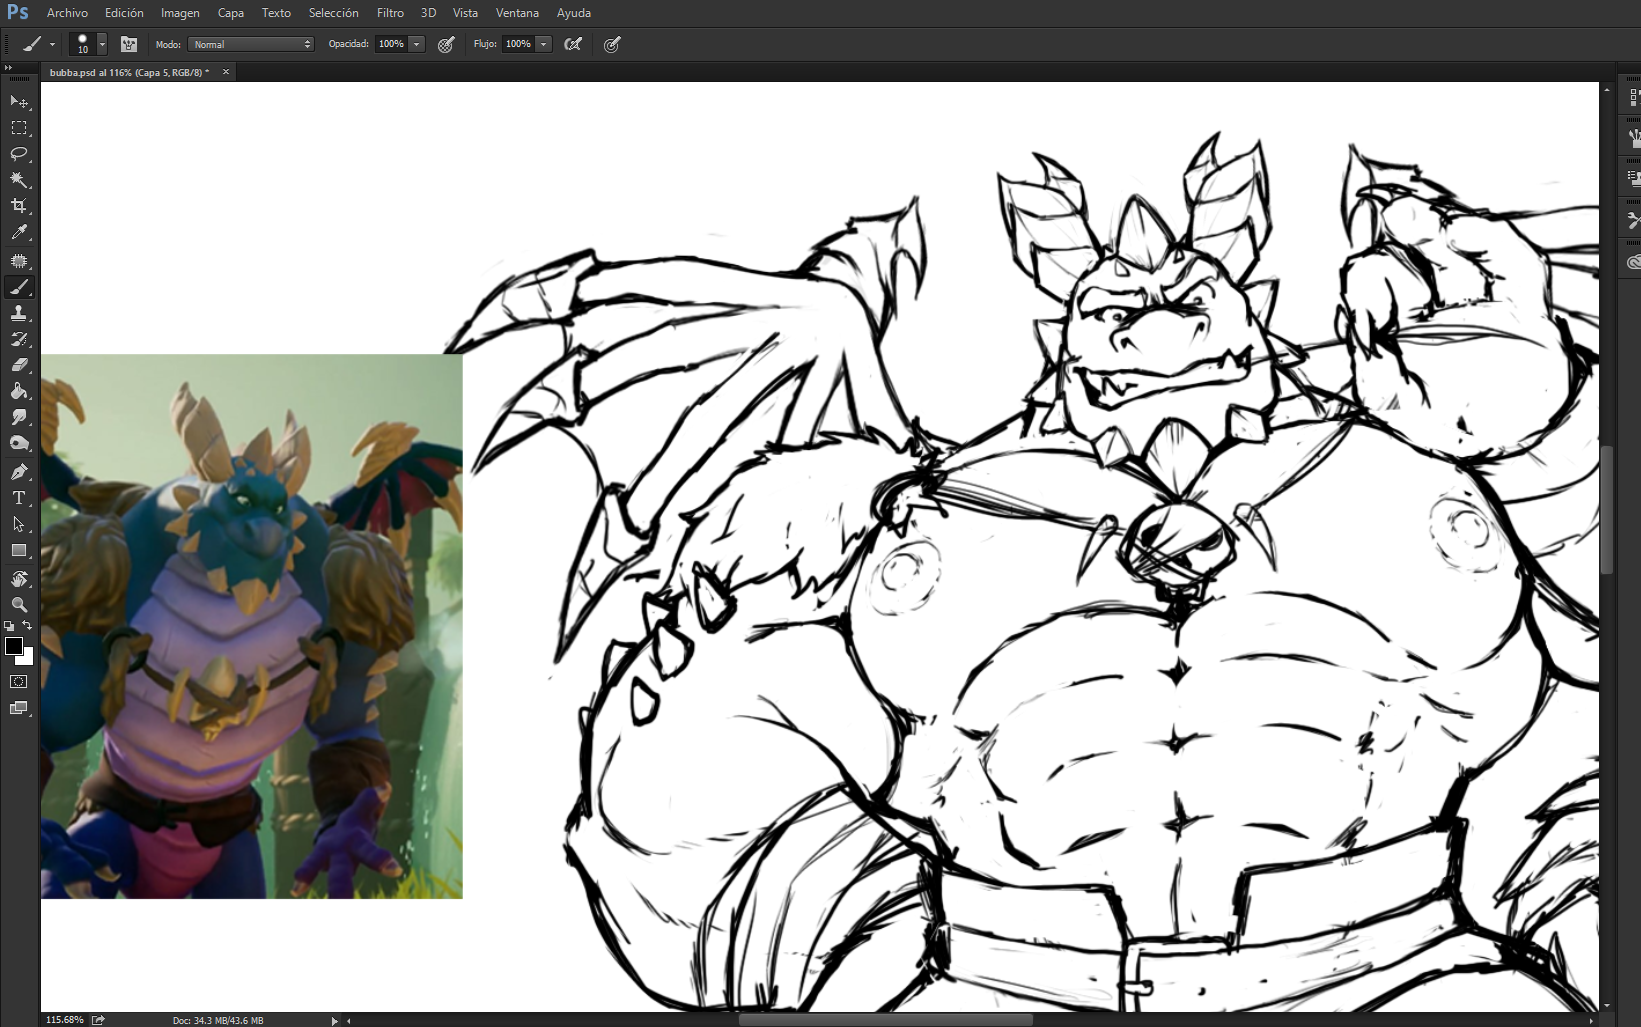This screenshot has height=1027, width=1641.
Task: Open the Filtro menu
Action: [x=390, y=13]
